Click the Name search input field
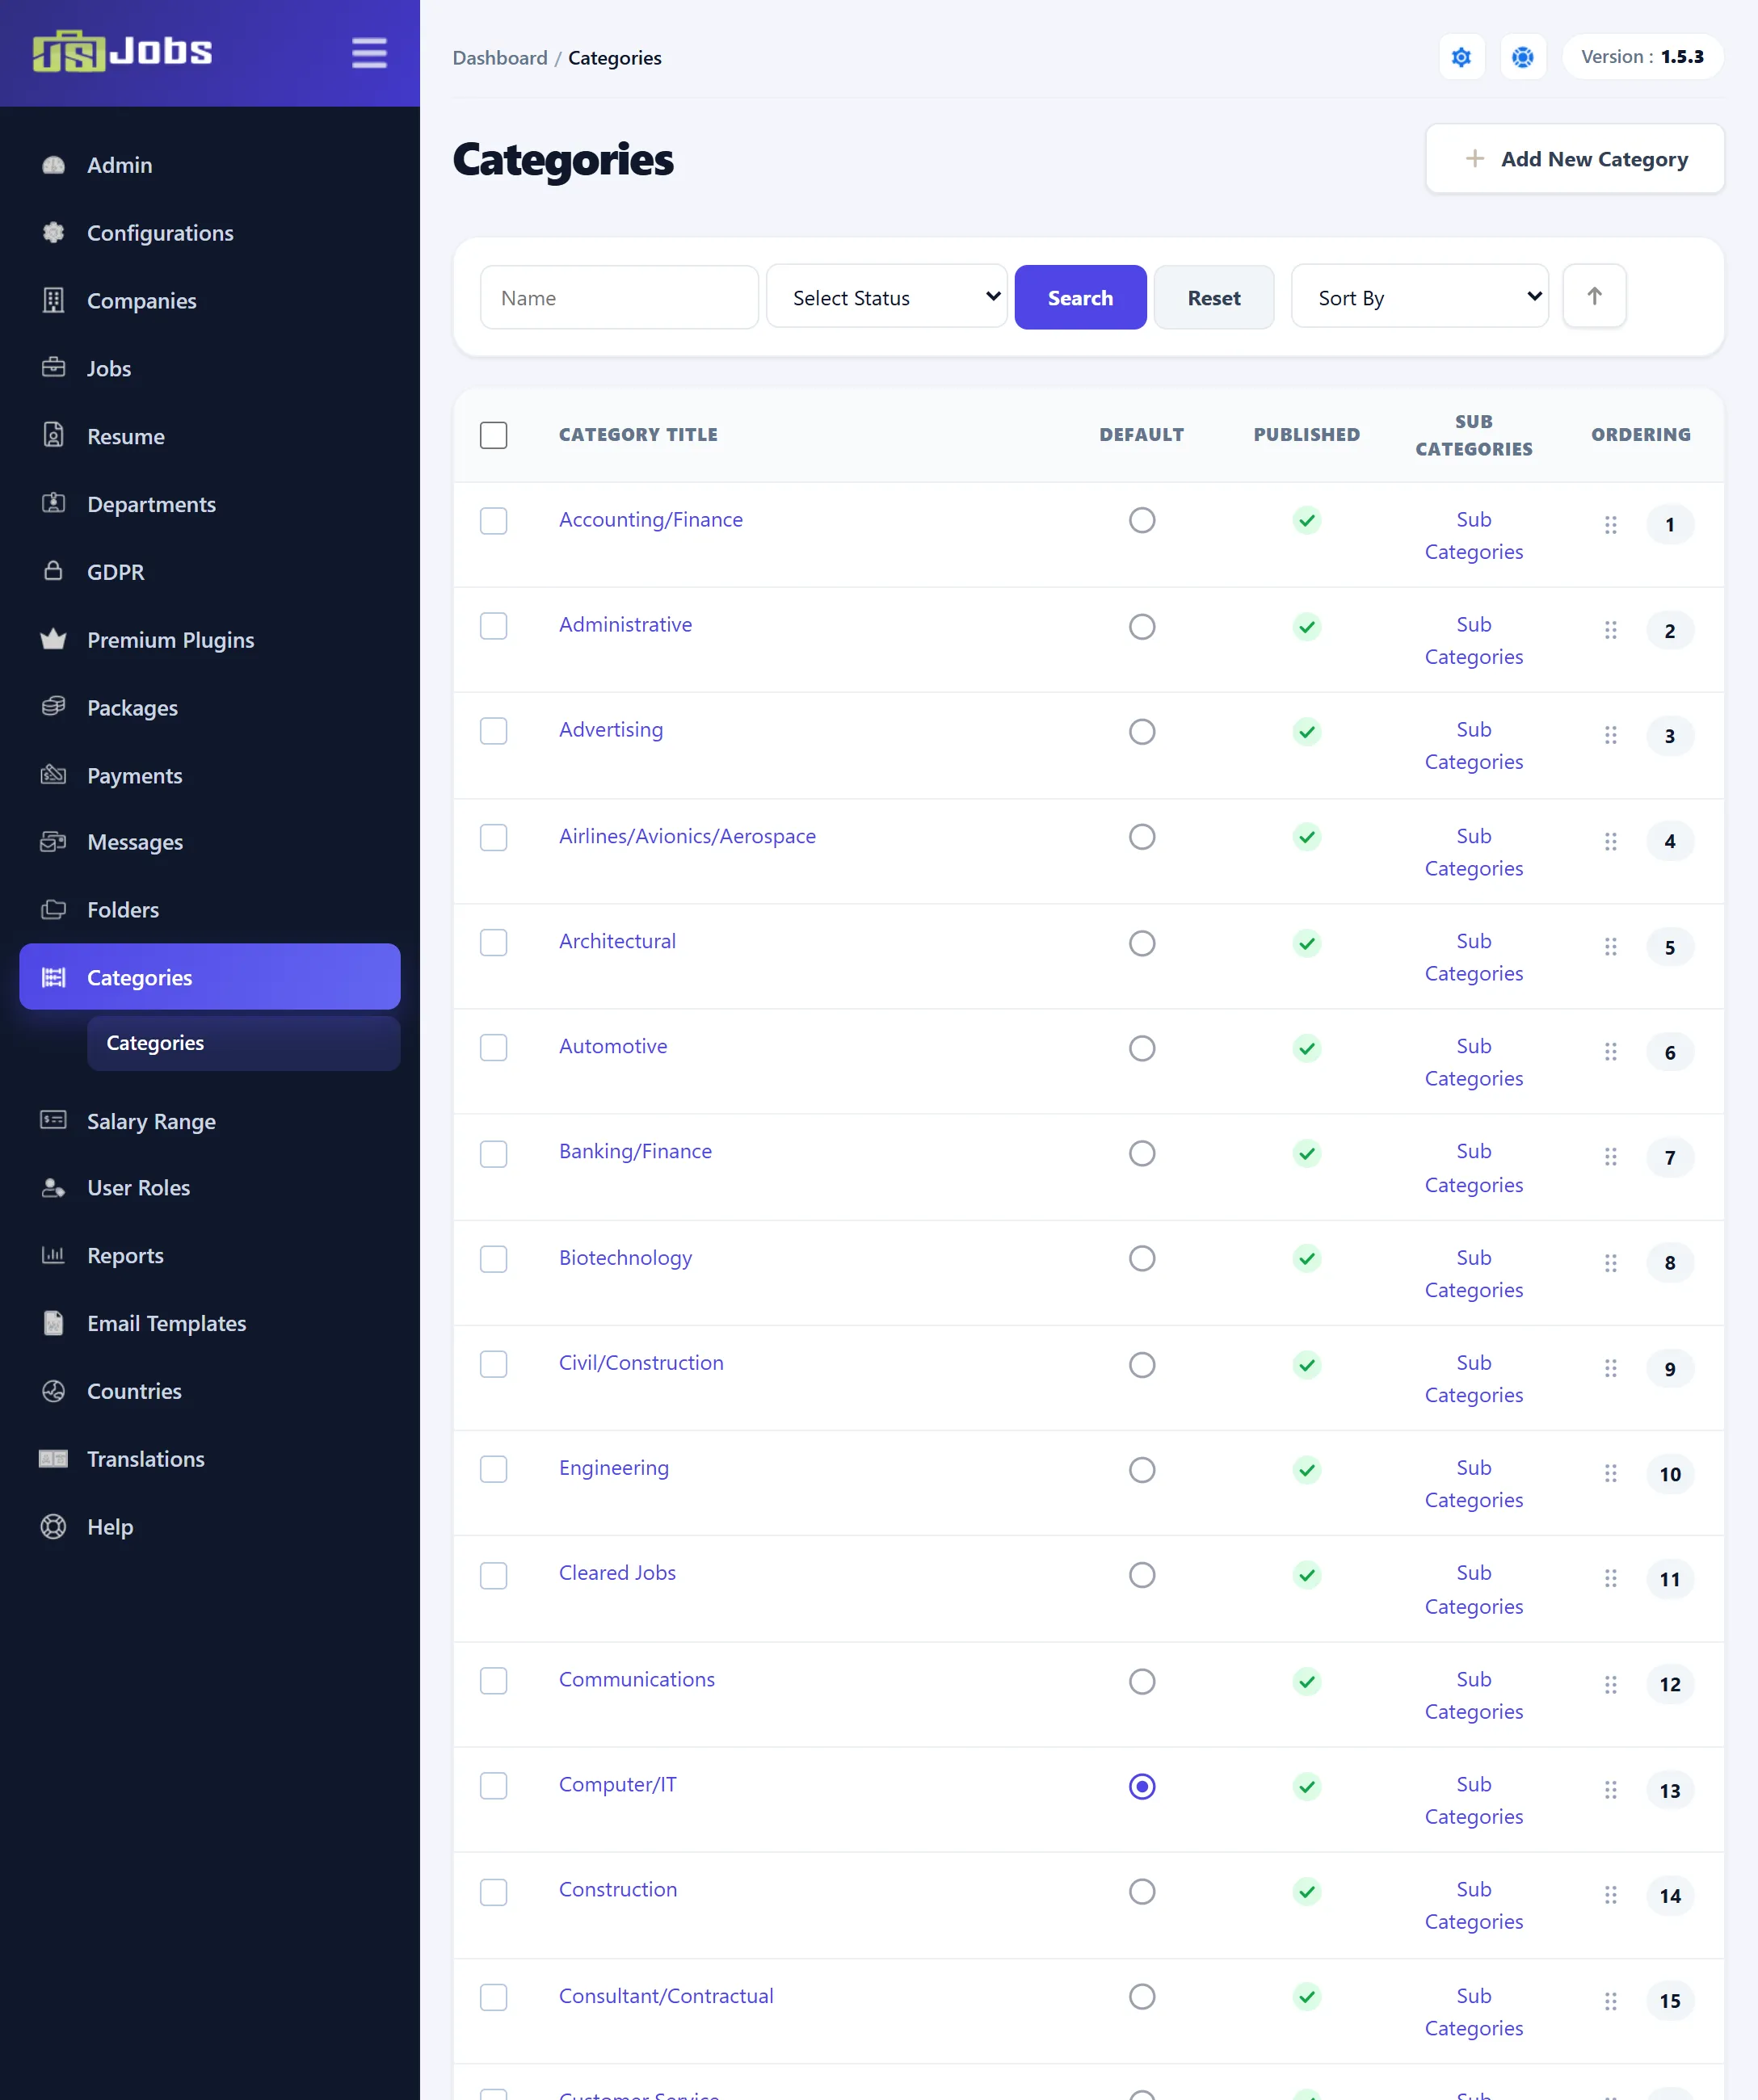Viewport: 1758px width, 2100px height. [619, 297]
